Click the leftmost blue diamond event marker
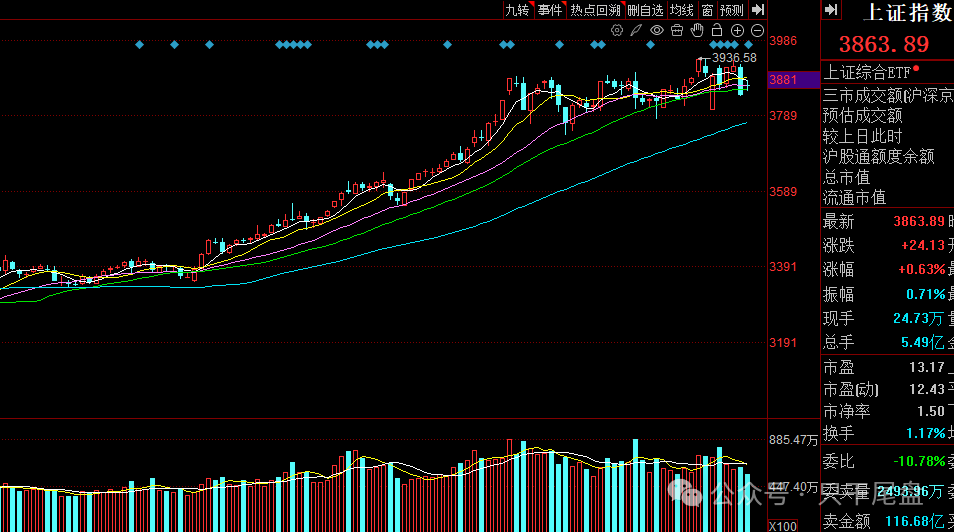This screenshot has height=532, width=954. [x=139, y=45]
